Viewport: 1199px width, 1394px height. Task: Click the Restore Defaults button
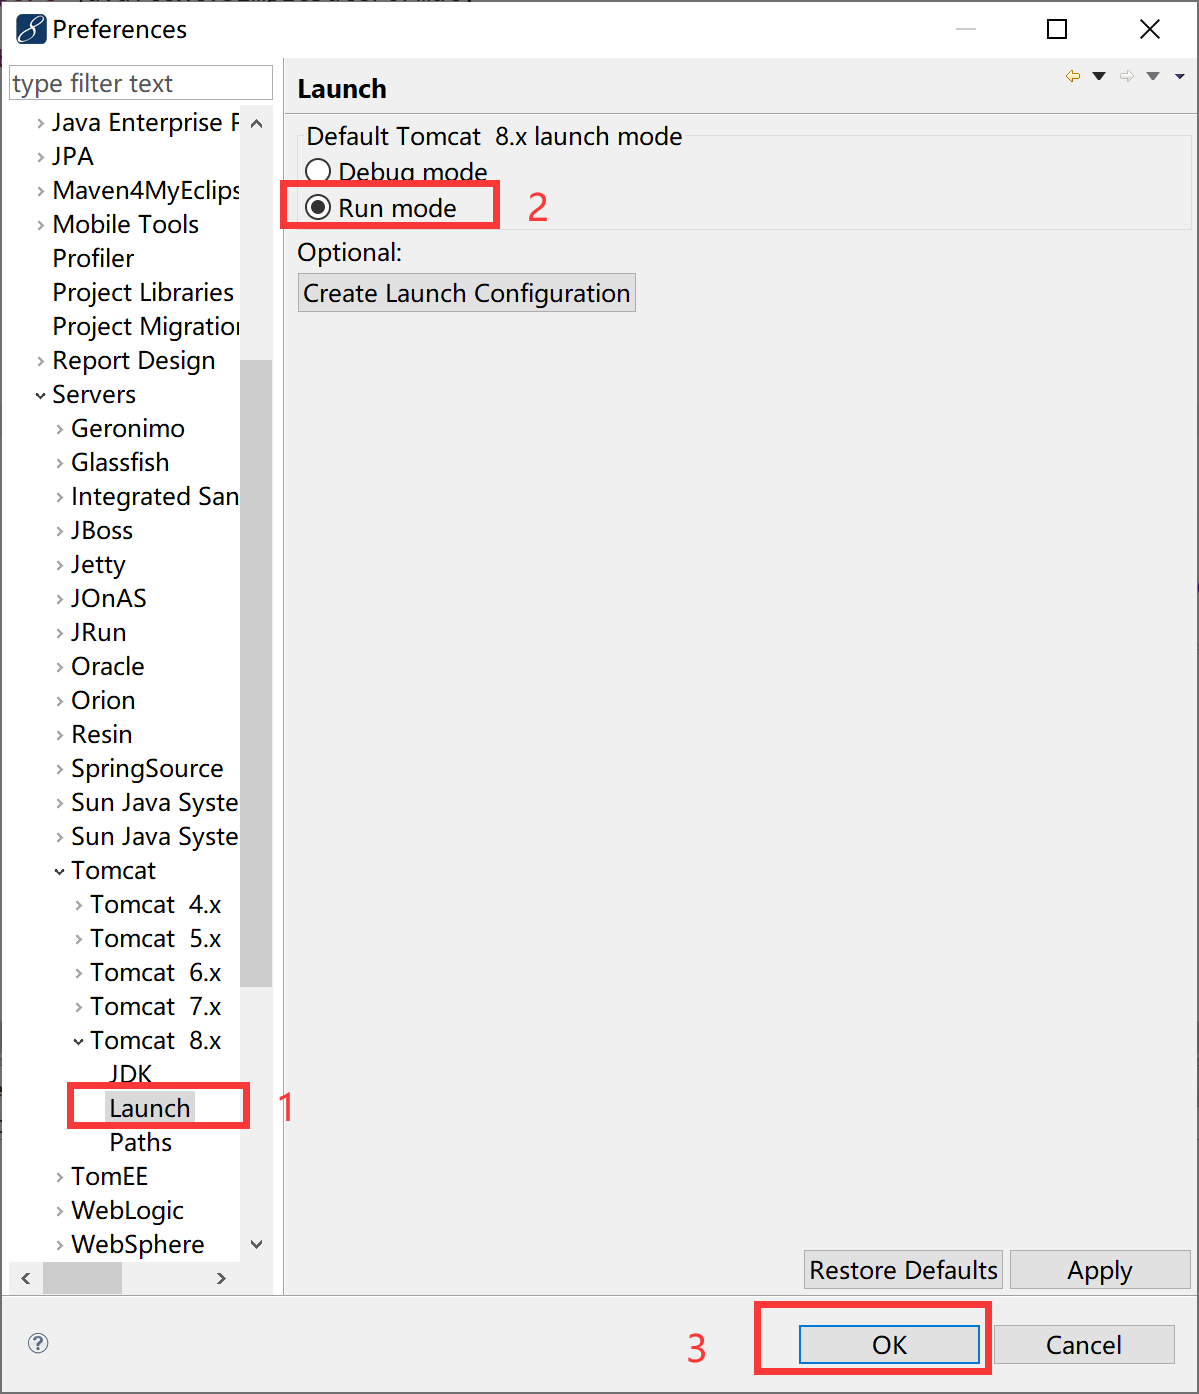pyautogui.click(x=903, y=1270)
